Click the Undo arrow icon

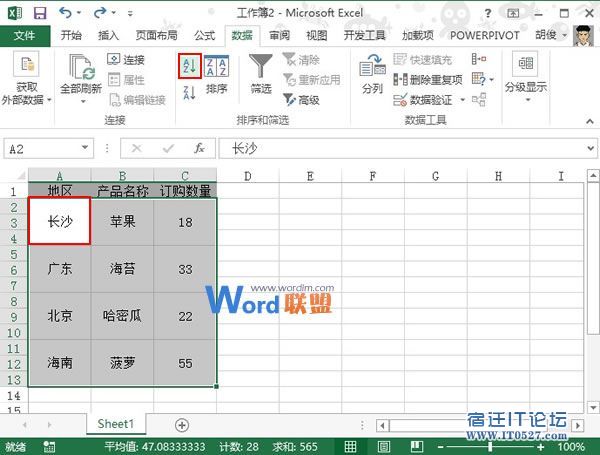click(x=65, y=13)
